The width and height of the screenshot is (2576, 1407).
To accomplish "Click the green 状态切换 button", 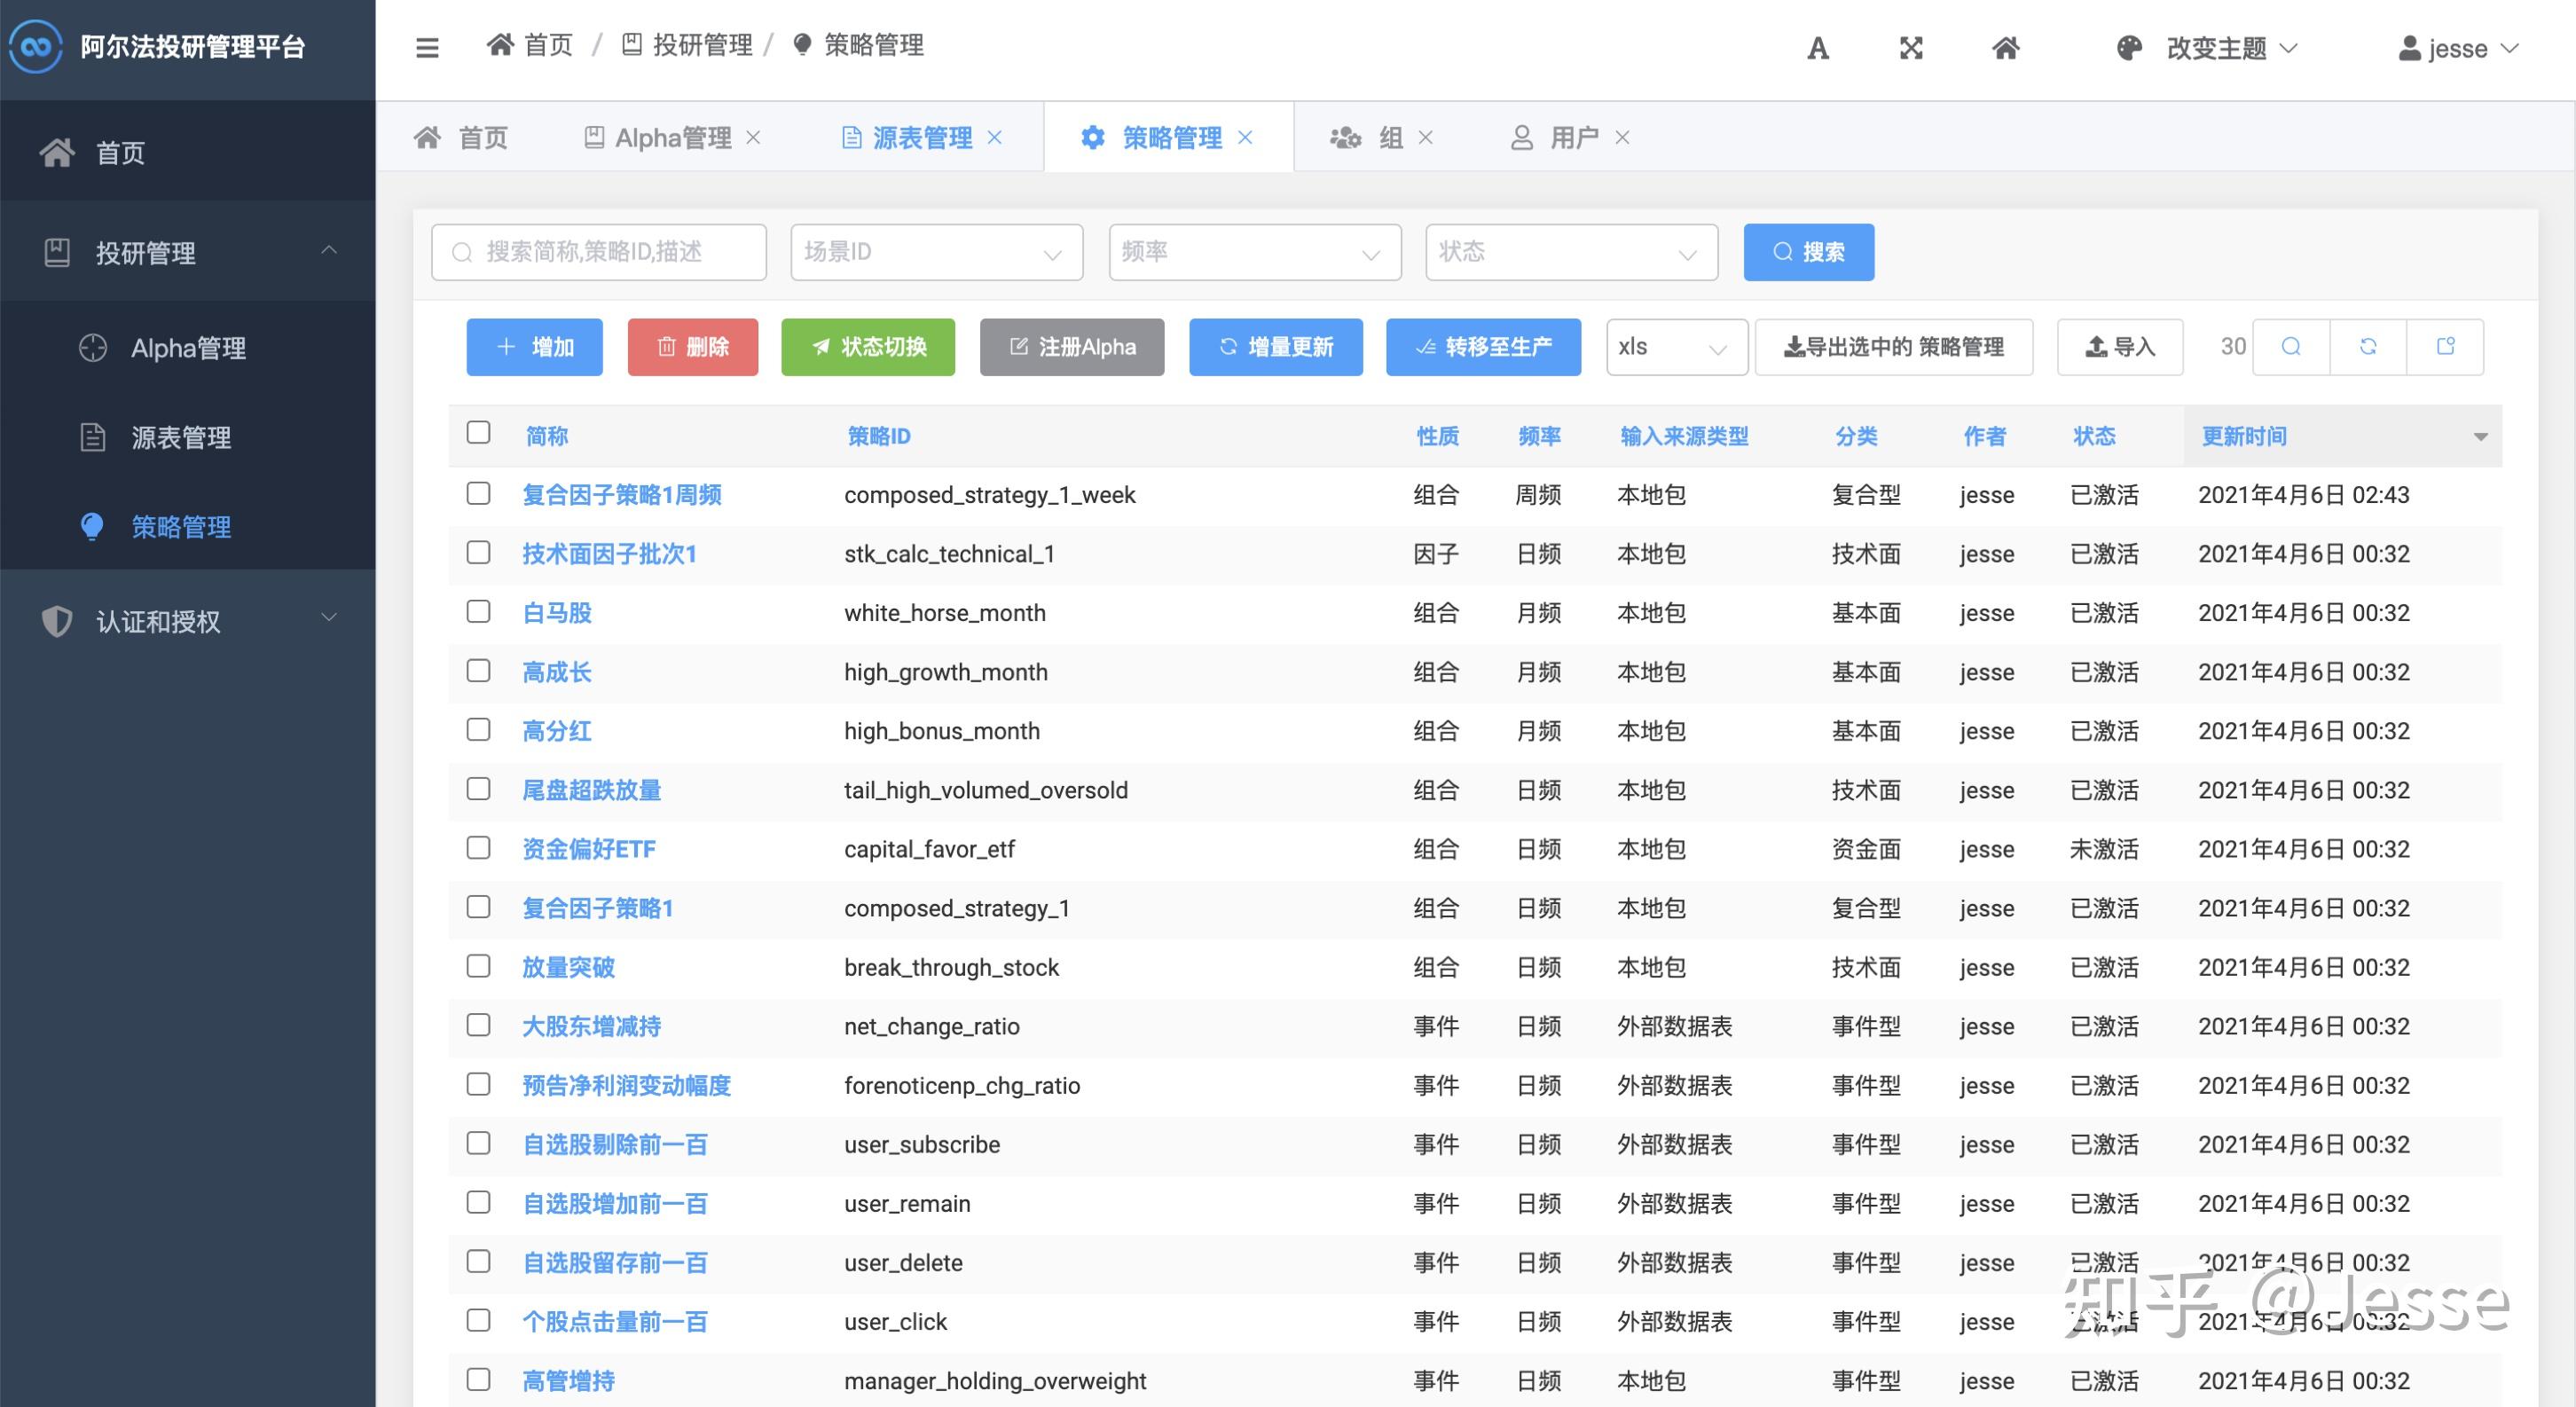I will coord(868,347).
